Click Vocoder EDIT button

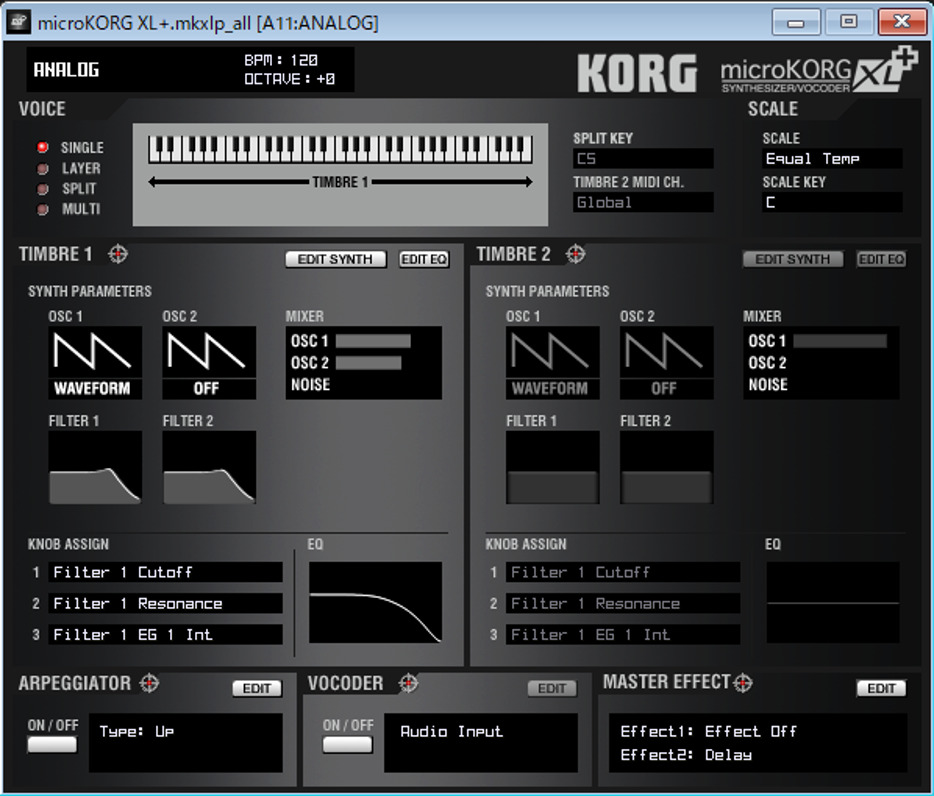click(552, 688)
